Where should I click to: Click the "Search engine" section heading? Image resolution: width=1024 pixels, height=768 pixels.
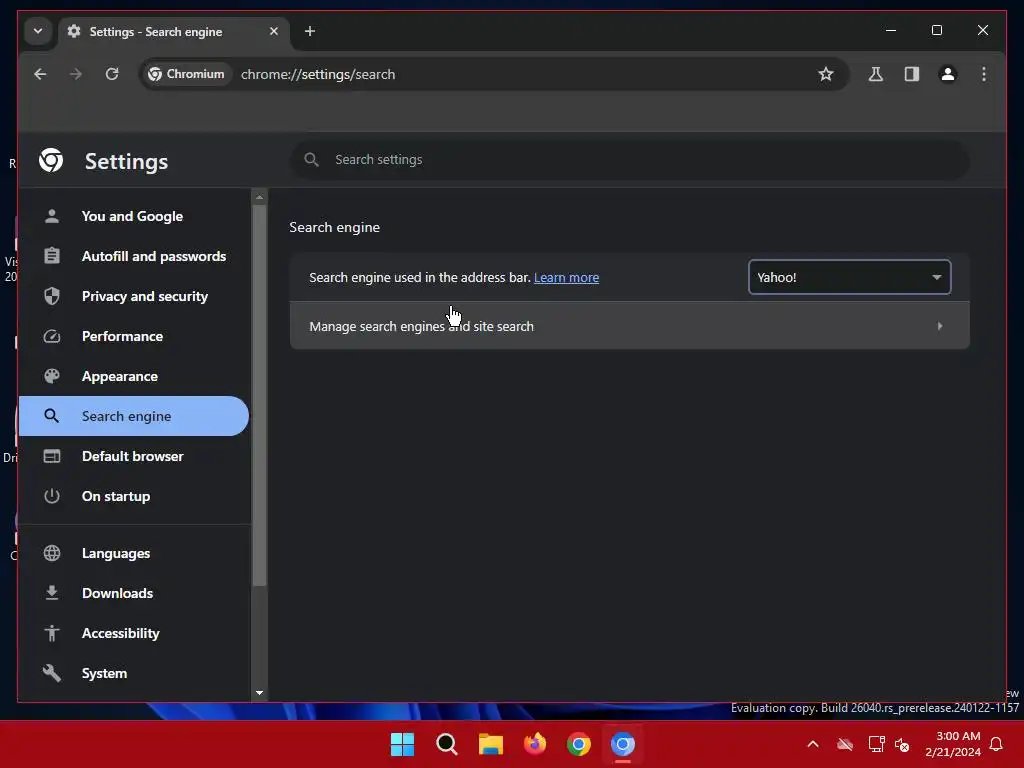[334, 227]
